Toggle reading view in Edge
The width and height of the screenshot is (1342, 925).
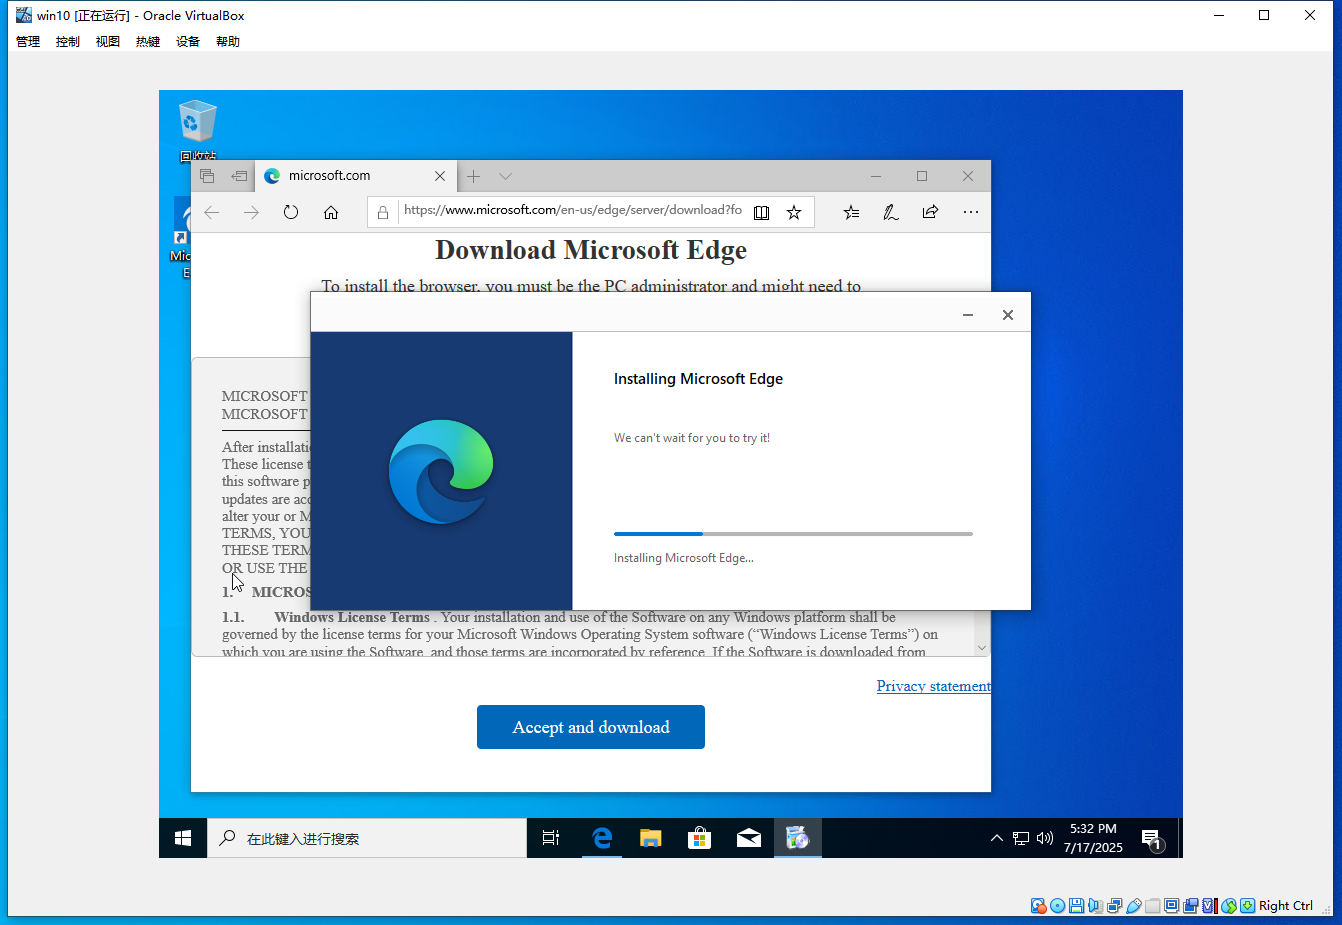coord(761,211)
